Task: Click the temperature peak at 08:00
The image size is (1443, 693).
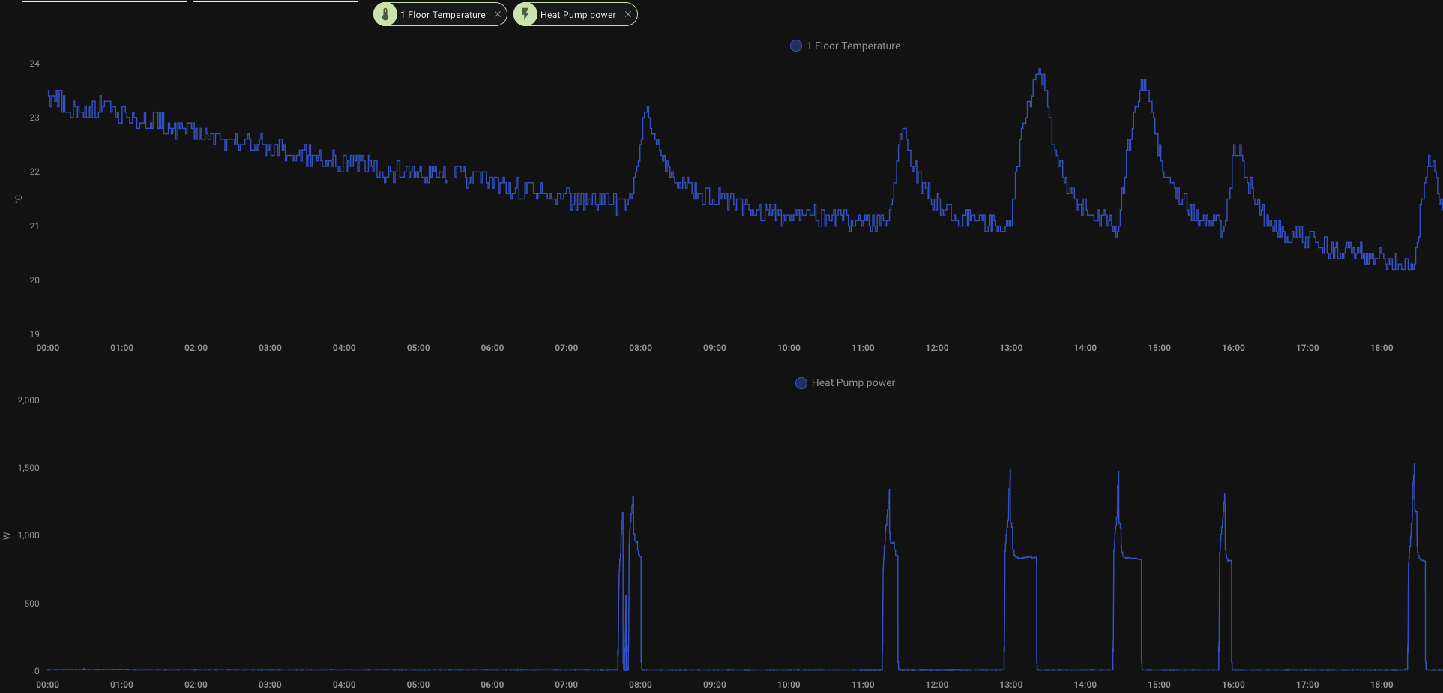Action: 647,108
